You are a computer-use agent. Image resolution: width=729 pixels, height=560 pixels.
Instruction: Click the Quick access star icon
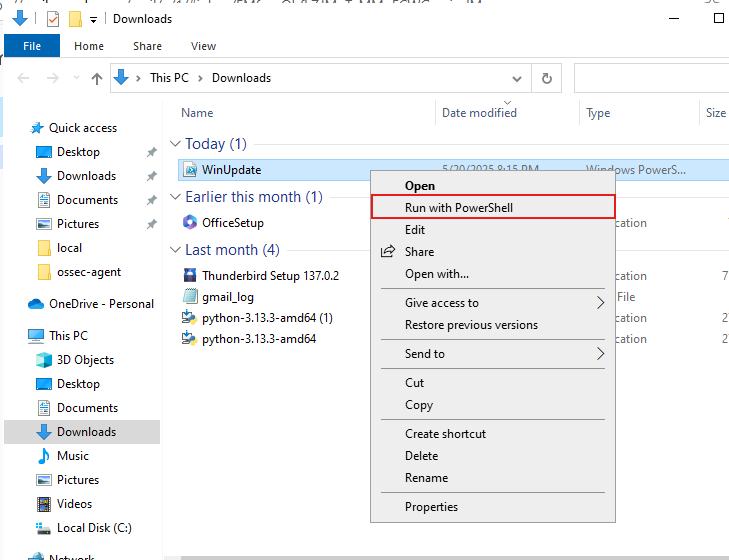coord(37,128)
